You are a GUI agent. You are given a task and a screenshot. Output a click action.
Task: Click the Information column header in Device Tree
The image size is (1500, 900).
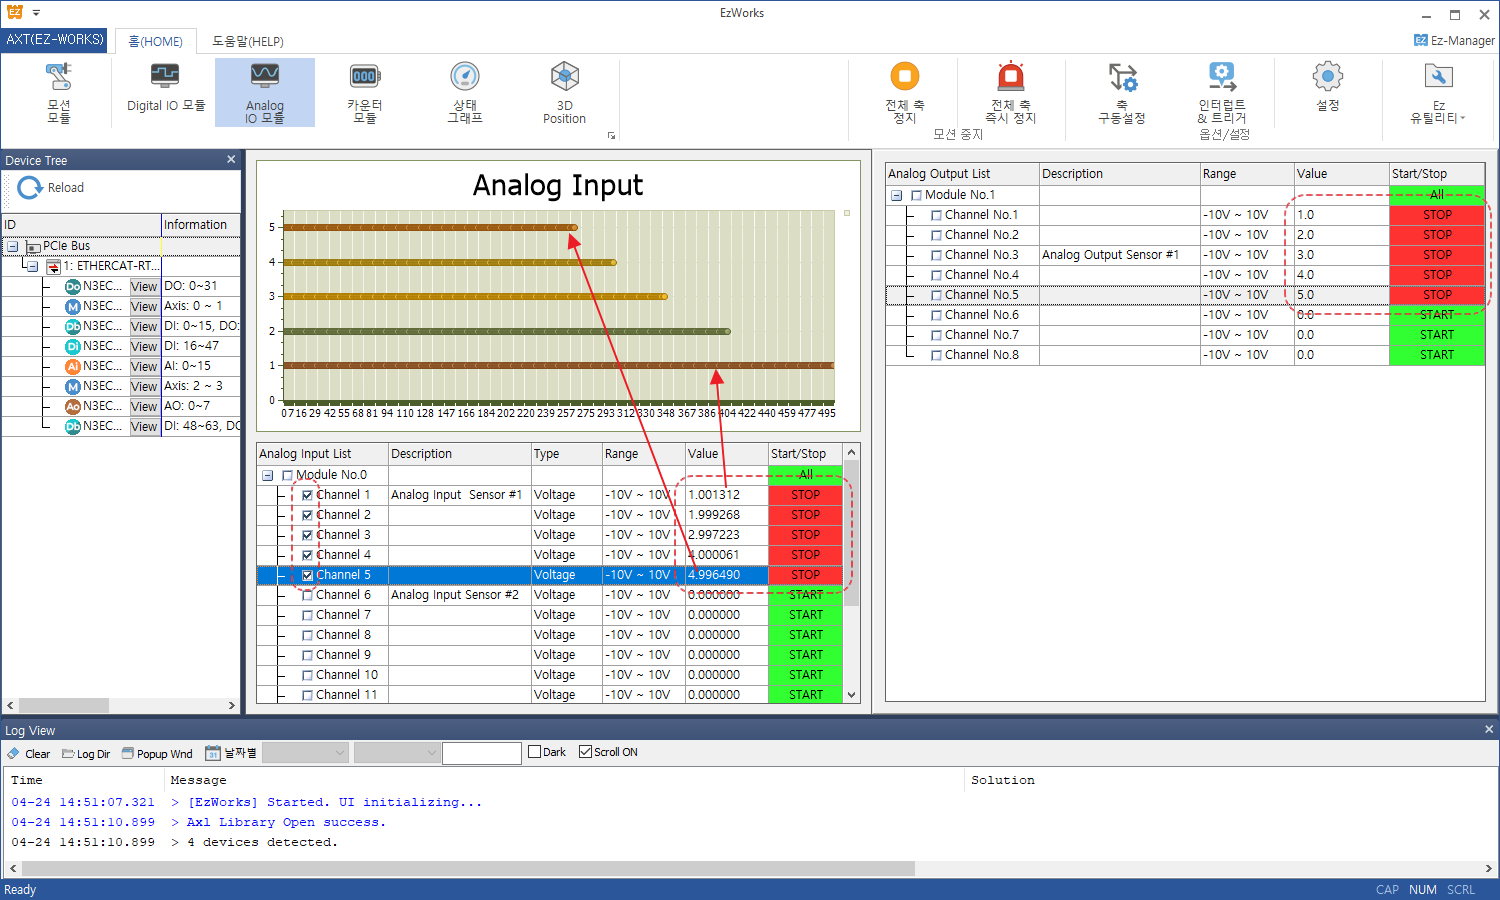point(200,224)
